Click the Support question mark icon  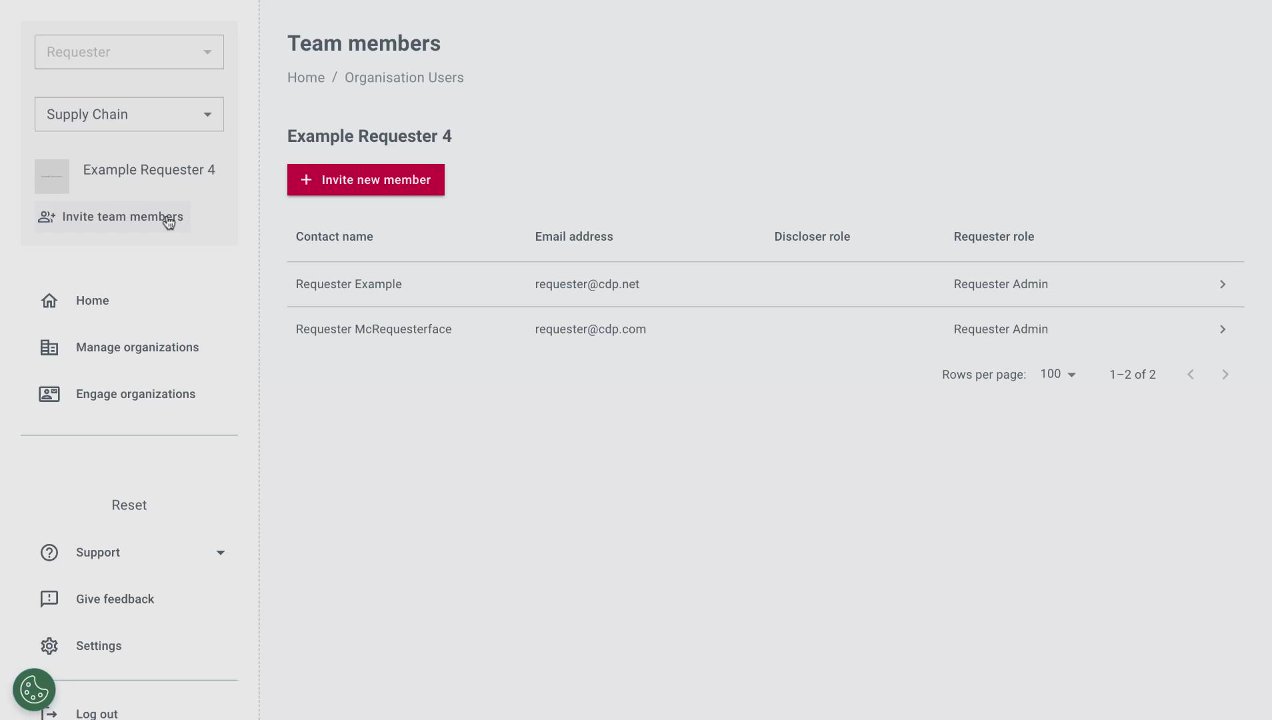point(49,553)
